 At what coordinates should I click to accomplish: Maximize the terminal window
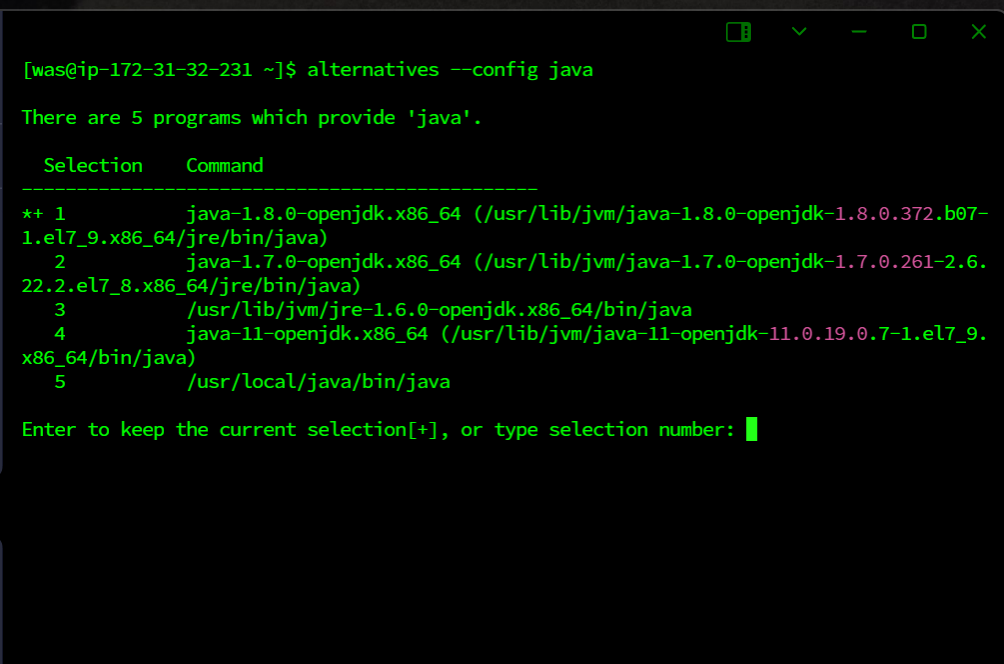(919, 31)
